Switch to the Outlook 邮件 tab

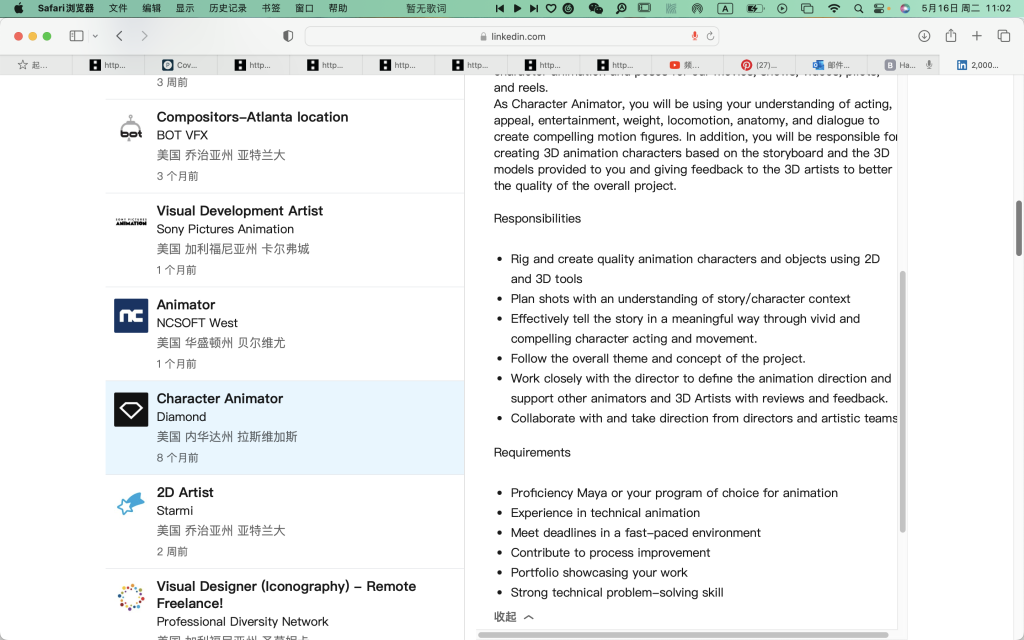click(831, 65)
